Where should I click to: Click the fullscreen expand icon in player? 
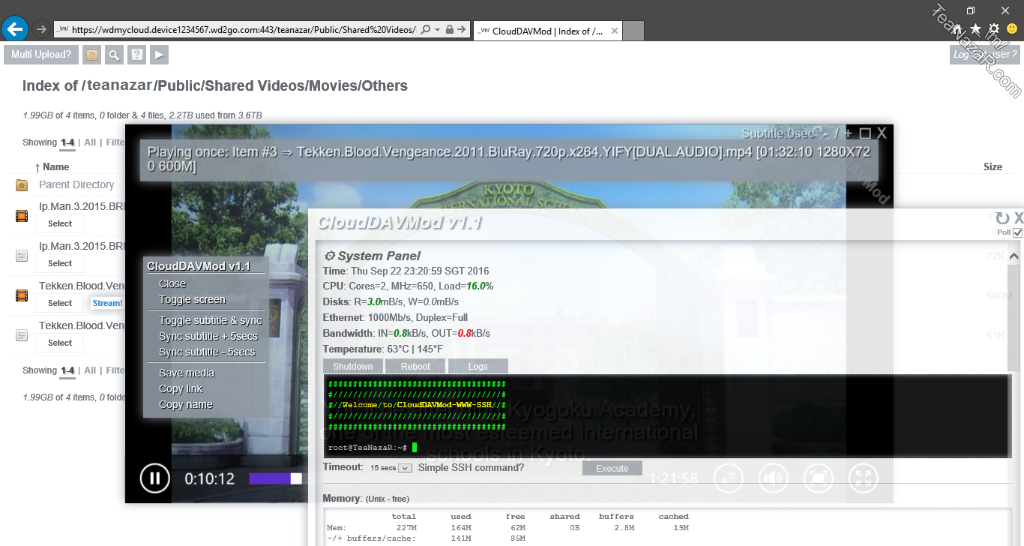863,478
